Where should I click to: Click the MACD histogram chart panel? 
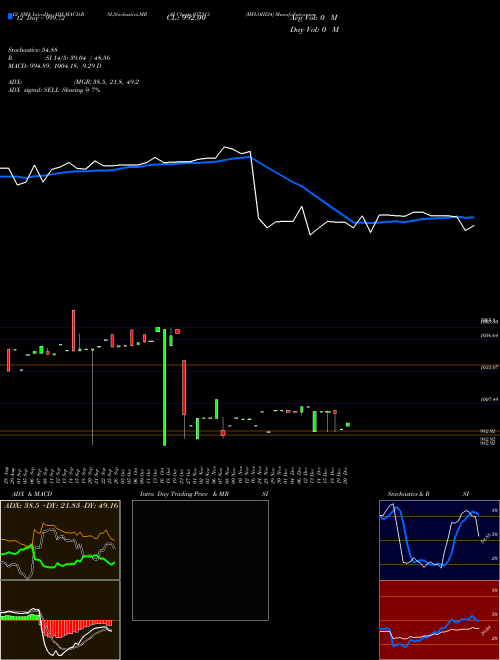tap(60, 620)
